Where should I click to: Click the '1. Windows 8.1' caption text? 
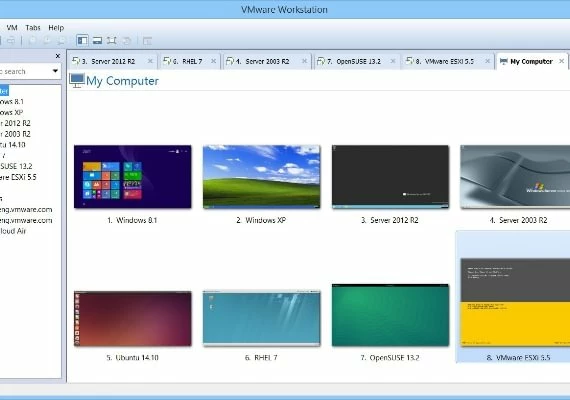(132, 220)
